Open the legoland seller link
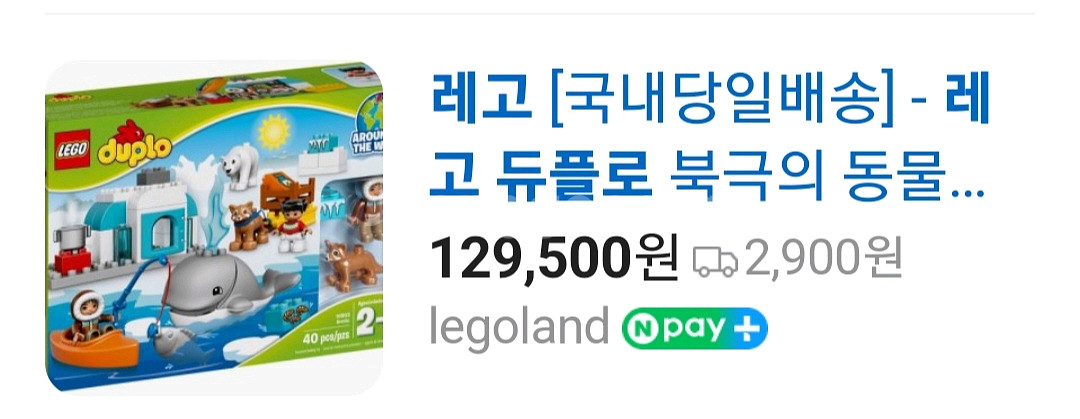The width and height of the screenshot is (1080, 419). point(519,325)
